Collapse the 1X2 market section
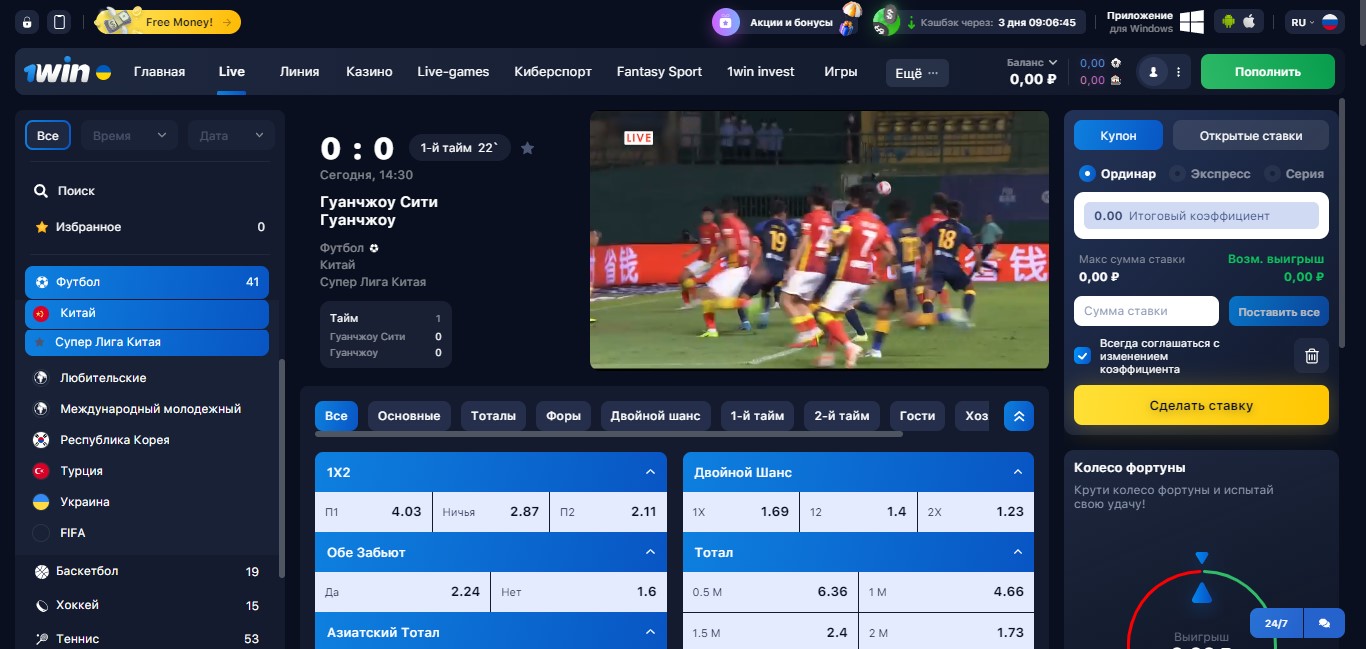 650,472
